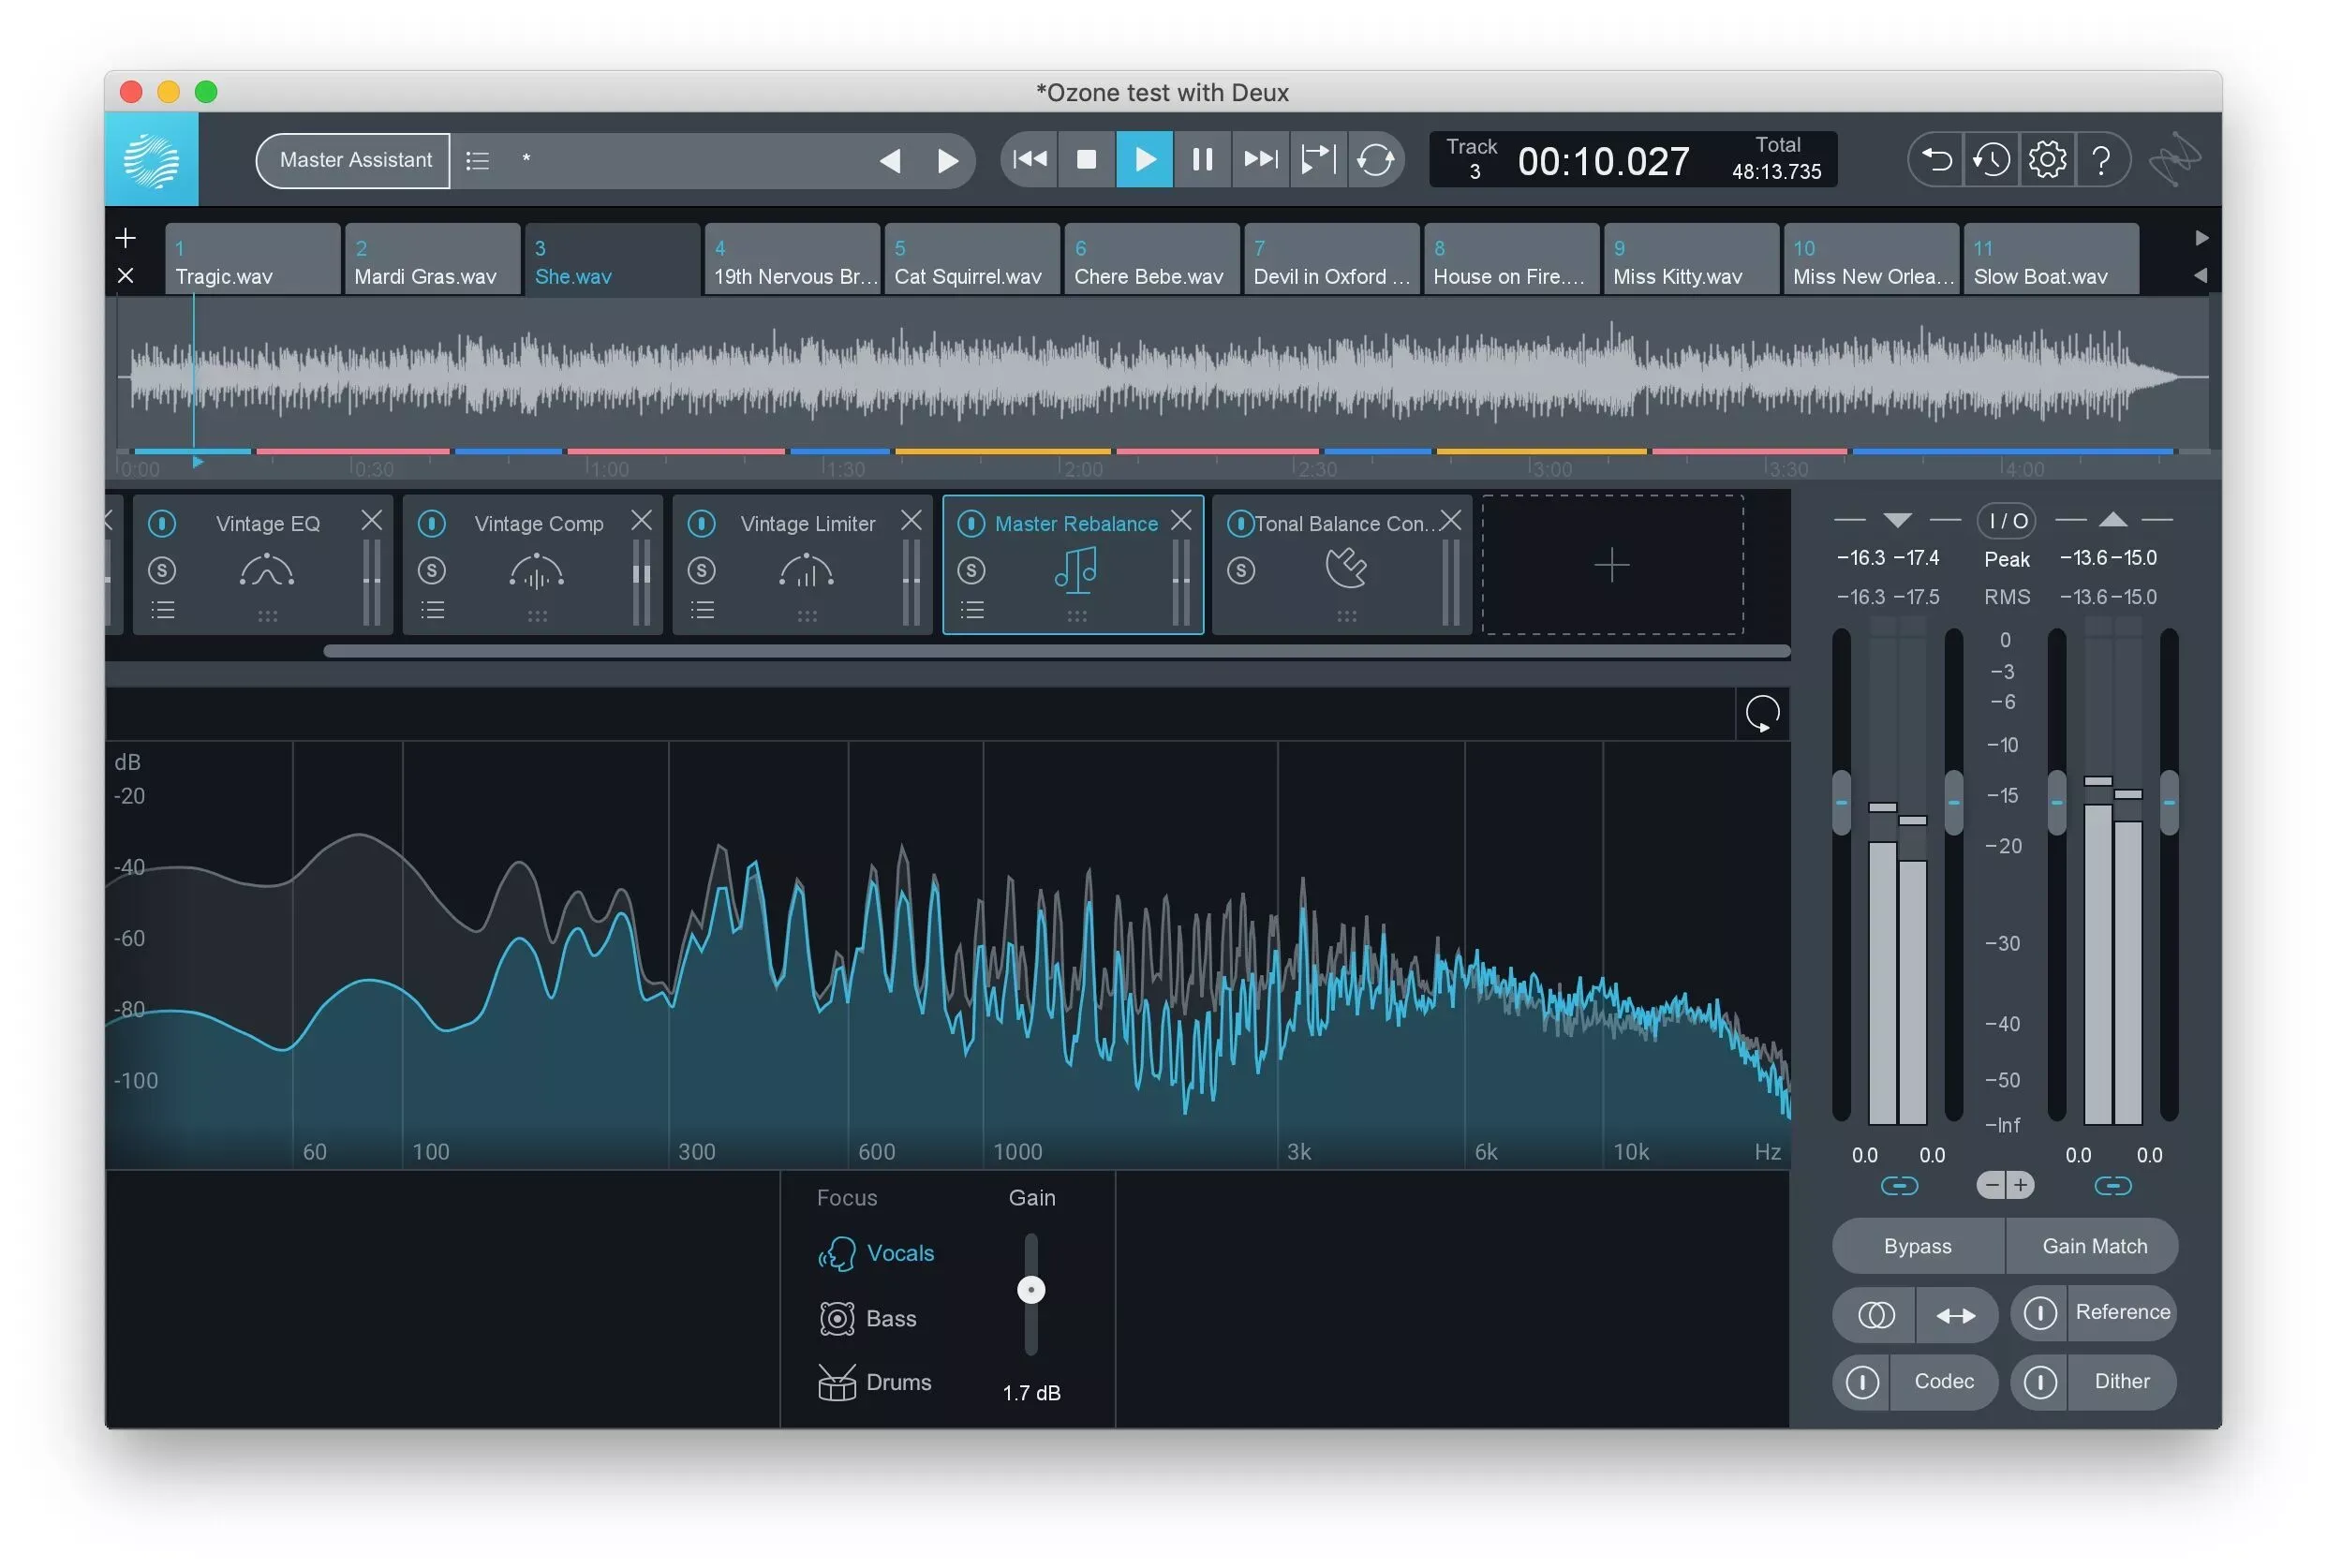
Task: Open Master Rebalance module preset list
Action: 972,609
